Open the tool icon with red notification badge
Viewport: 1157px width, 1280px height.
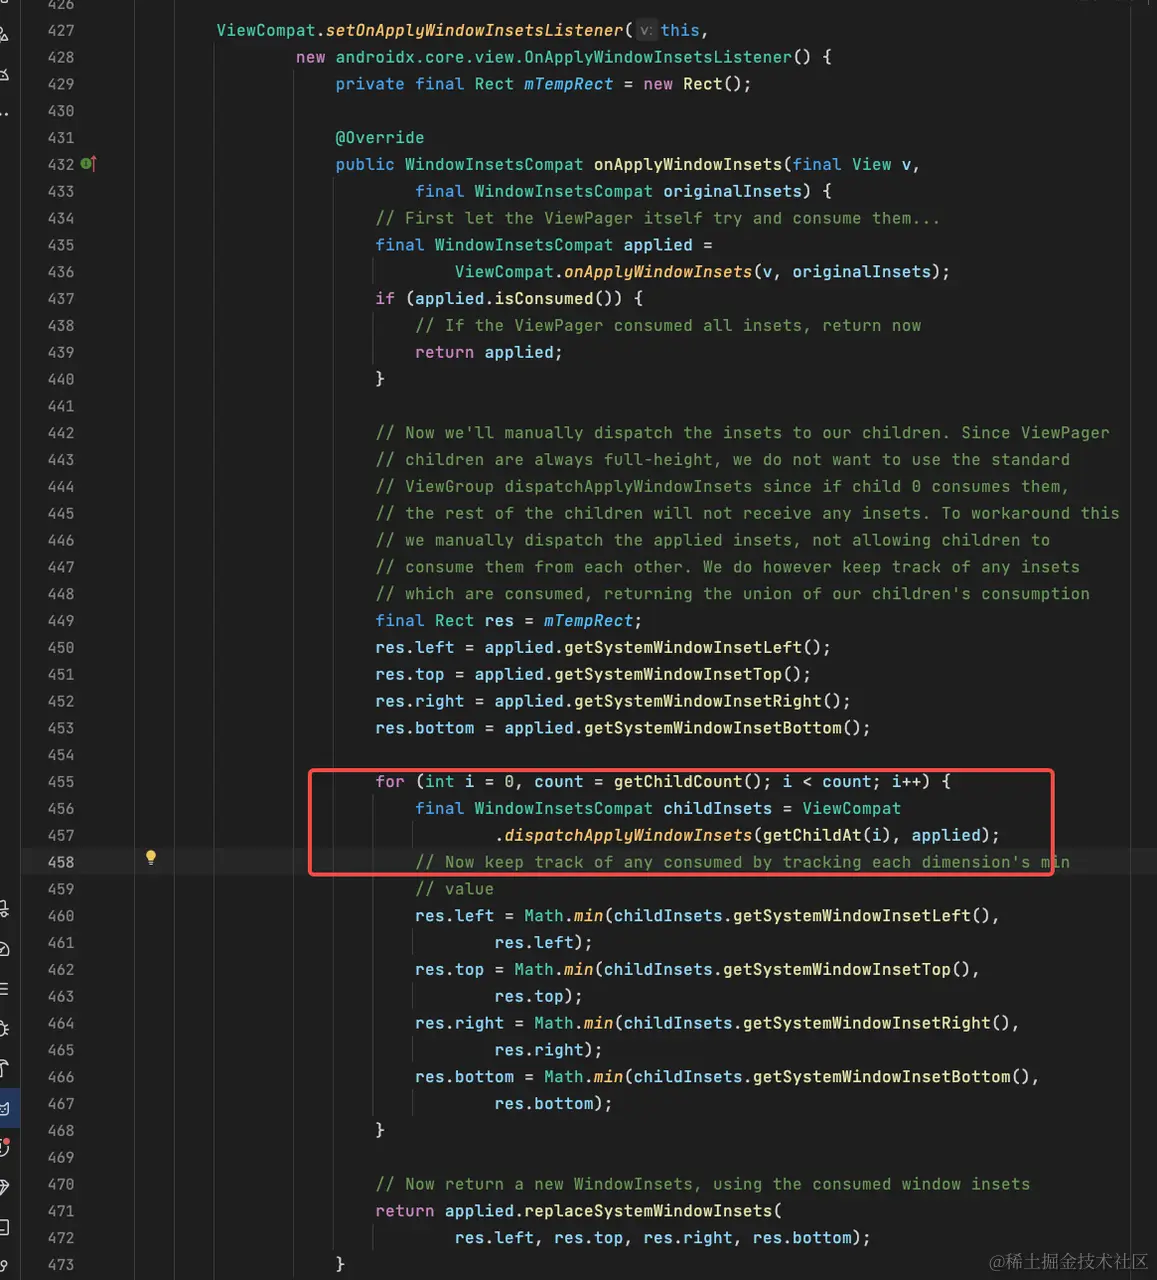tap(5, 1147)
